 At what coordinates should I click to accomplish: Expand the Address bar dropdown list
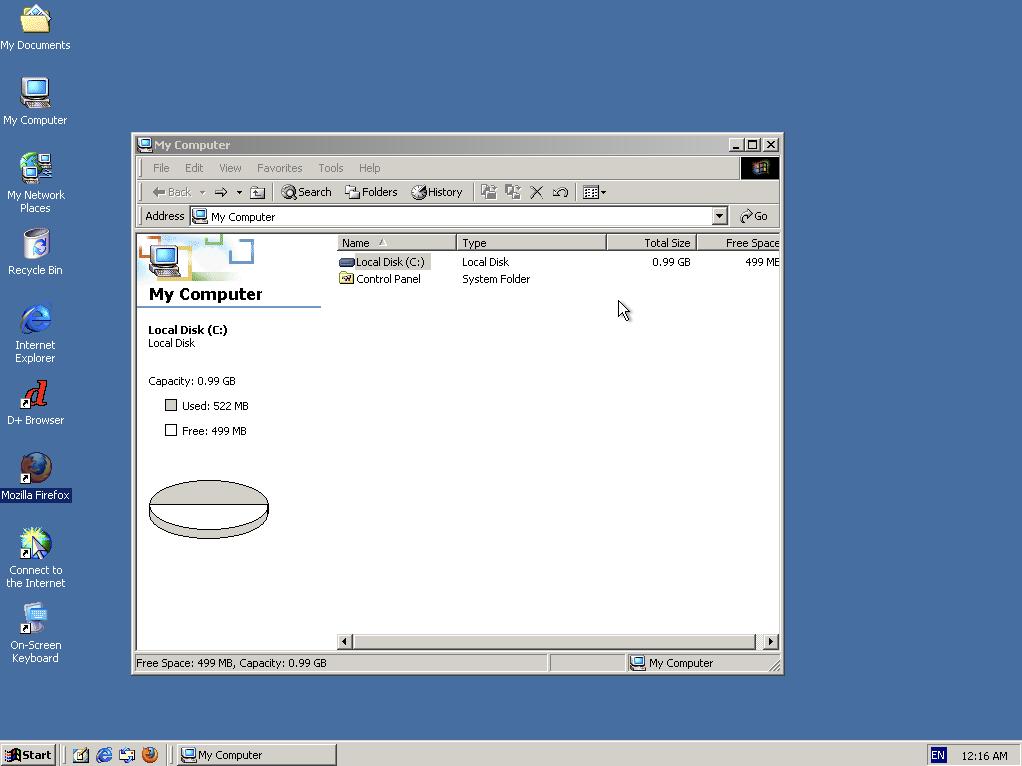[x=719, y=216]
